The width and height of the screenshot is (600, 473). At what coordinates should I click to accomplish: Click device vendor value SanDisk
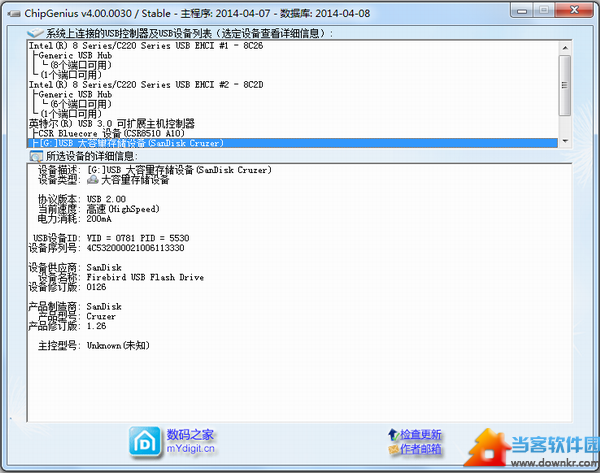(104, 267)
